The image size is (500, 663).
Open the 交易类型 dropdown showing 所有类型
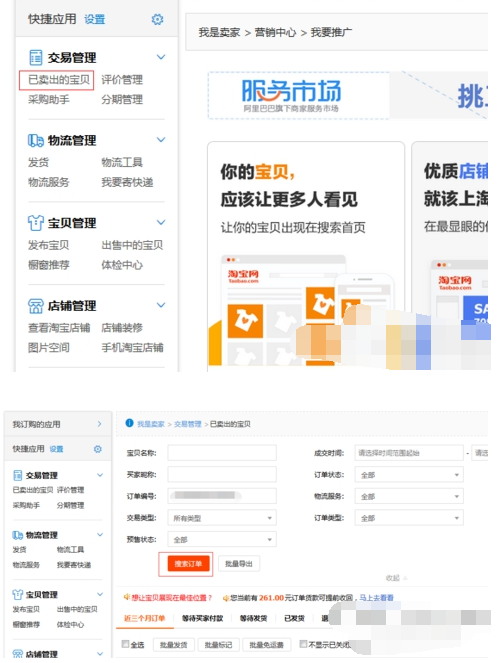pyautogui.click(x=222, y=518)
